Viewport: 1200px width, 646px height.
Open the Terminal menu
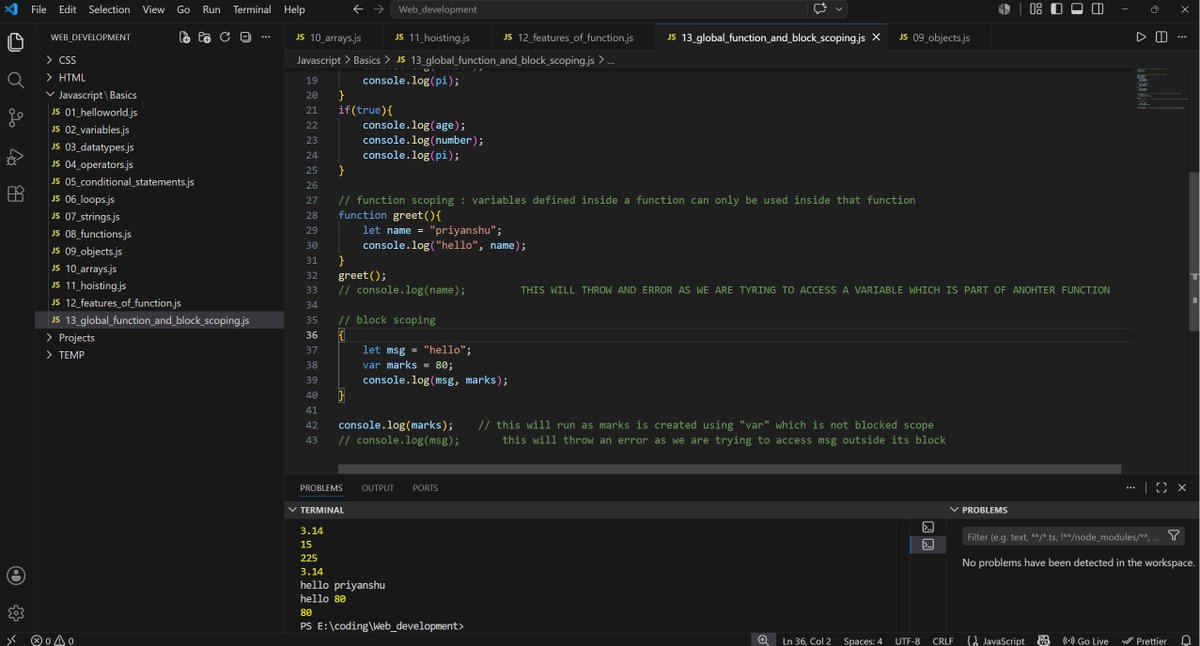[x=252, y=9]
